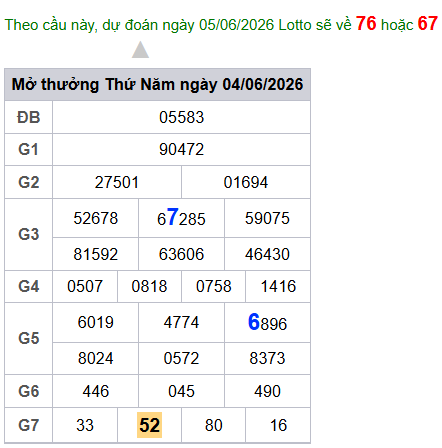Image resolution: width=442 pixels, height=448 pixels.
Task: Select G5 number 8024
Action: tap(96, 358)
